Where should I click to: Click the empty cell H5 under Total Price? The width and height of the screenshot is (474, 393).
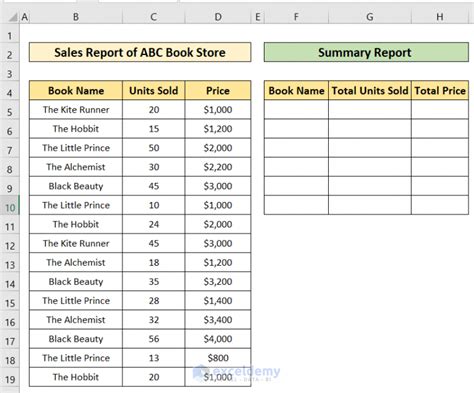[440, 110]
